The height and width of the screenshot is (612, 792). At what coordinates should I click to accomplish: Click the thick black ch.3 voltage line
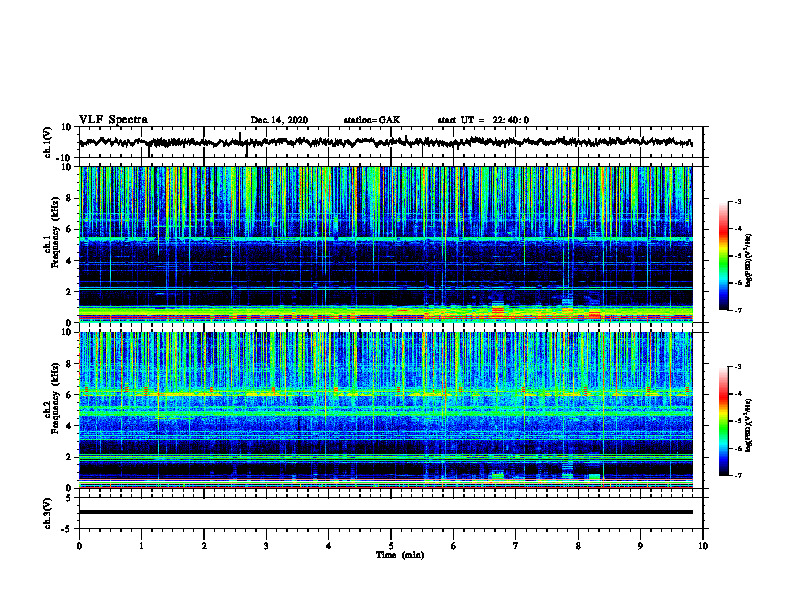click(385, 512)
